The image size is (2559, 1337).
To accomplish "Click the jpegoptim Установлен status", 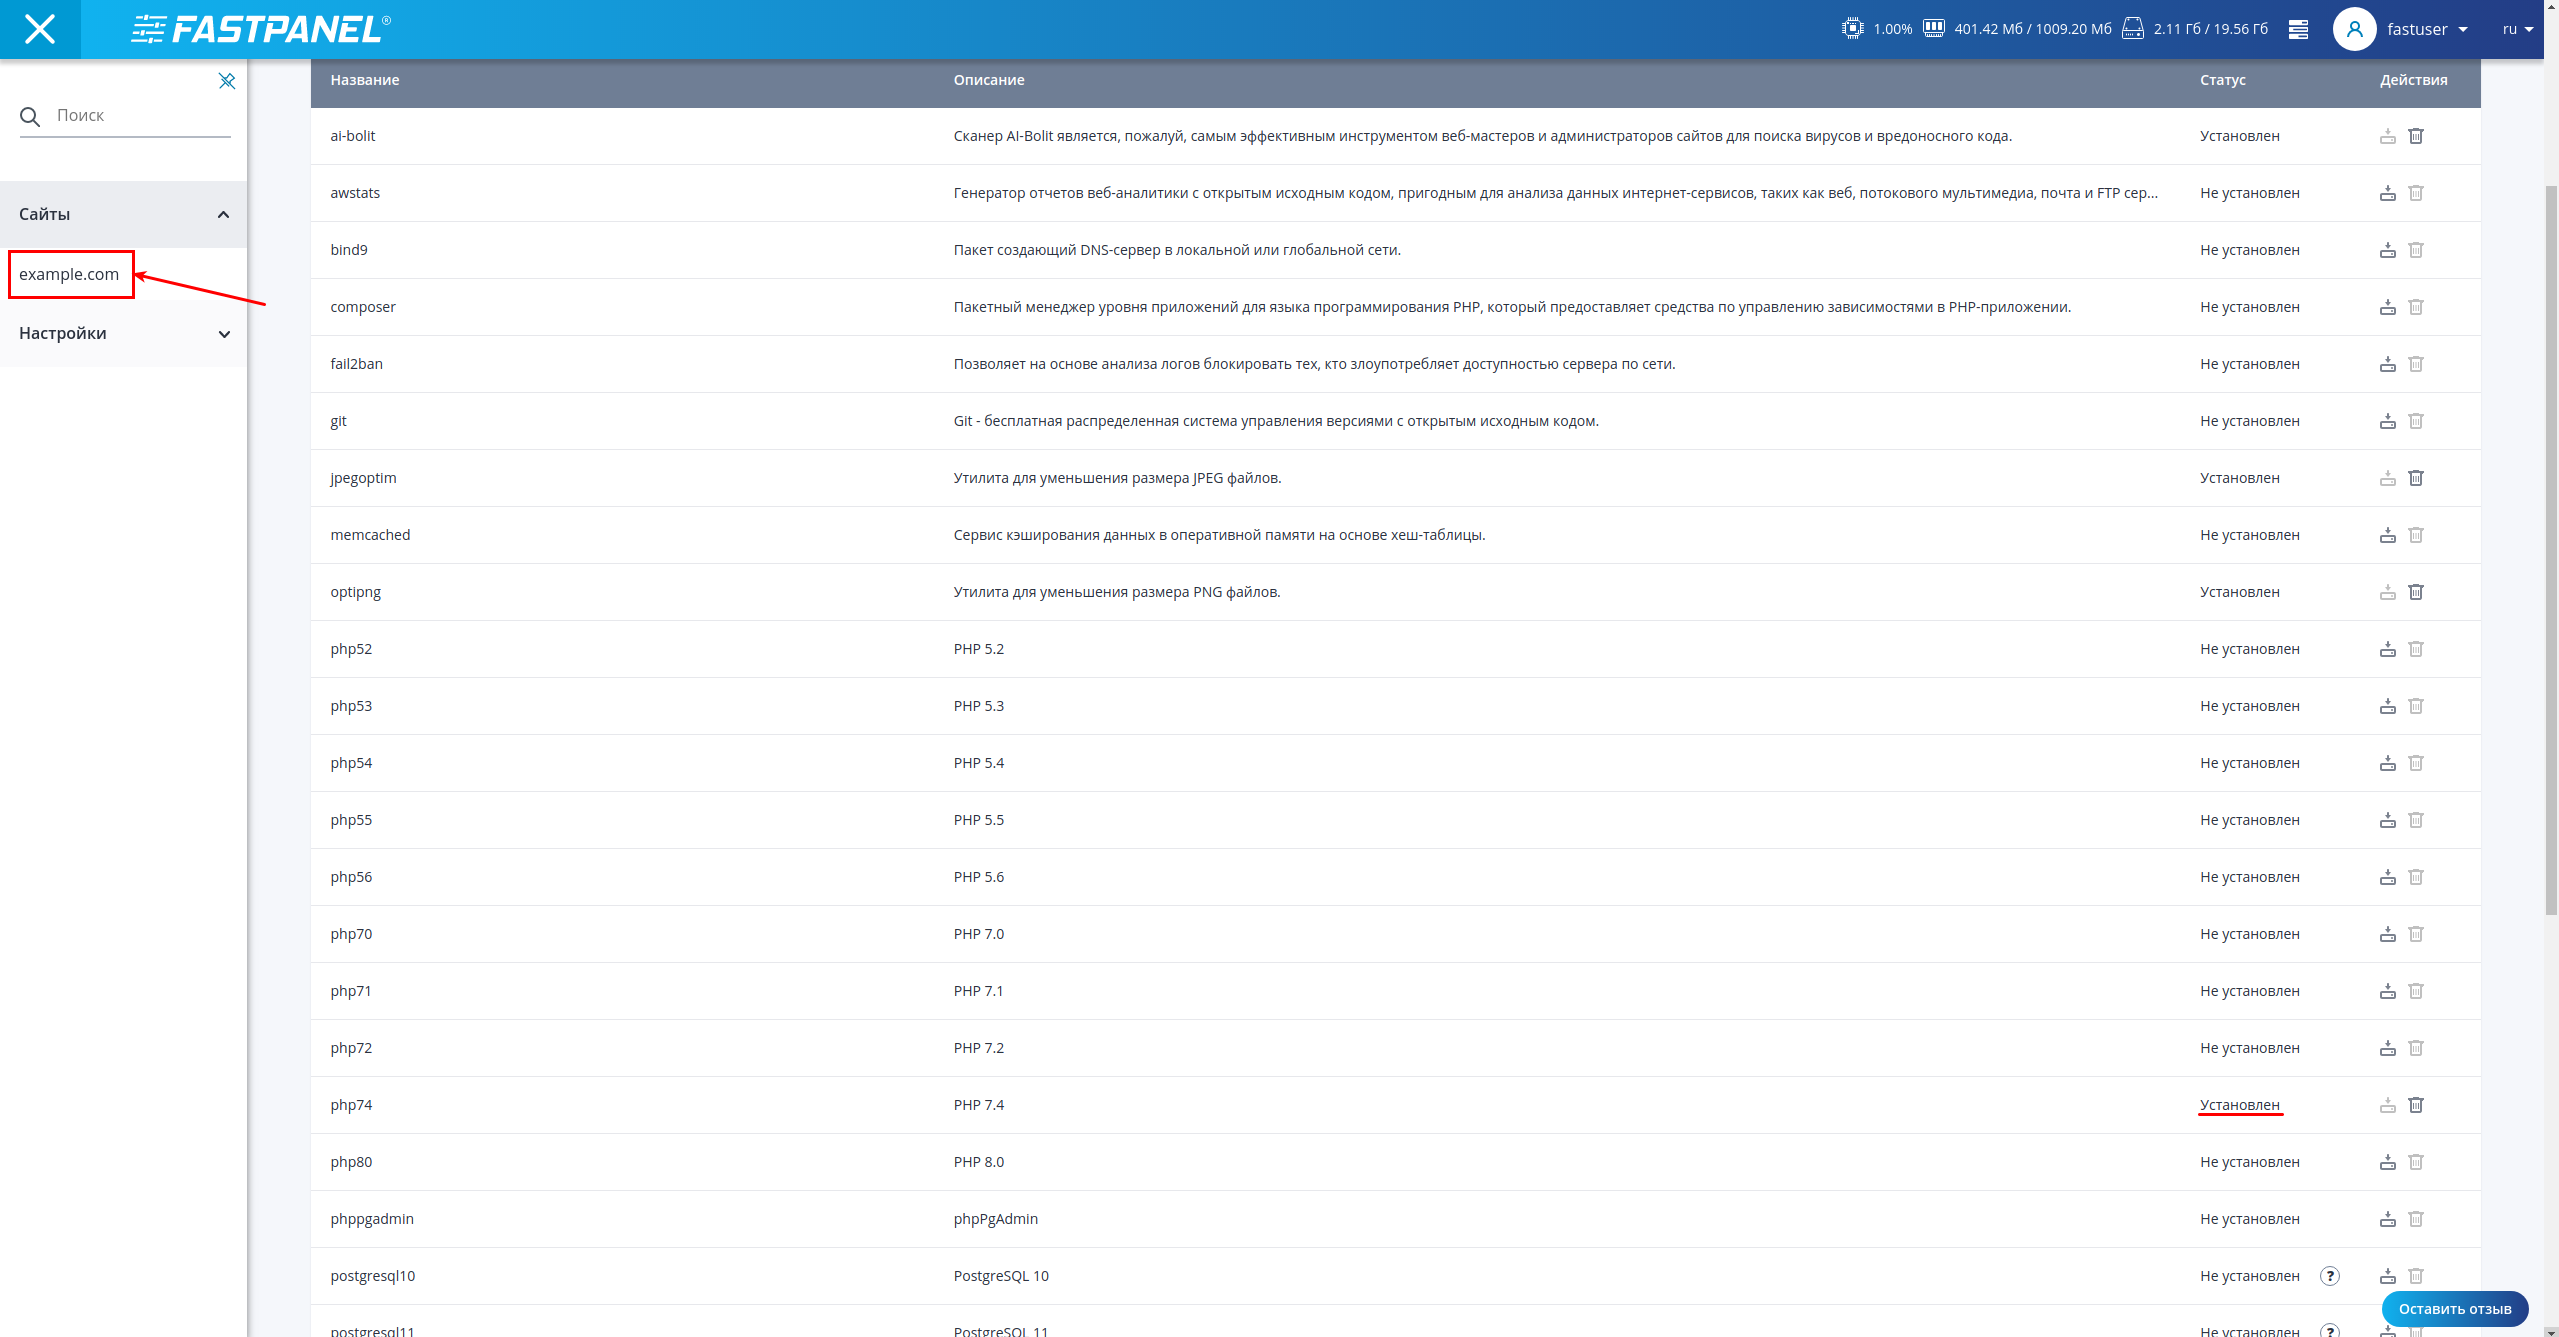I will [2239, 478].
